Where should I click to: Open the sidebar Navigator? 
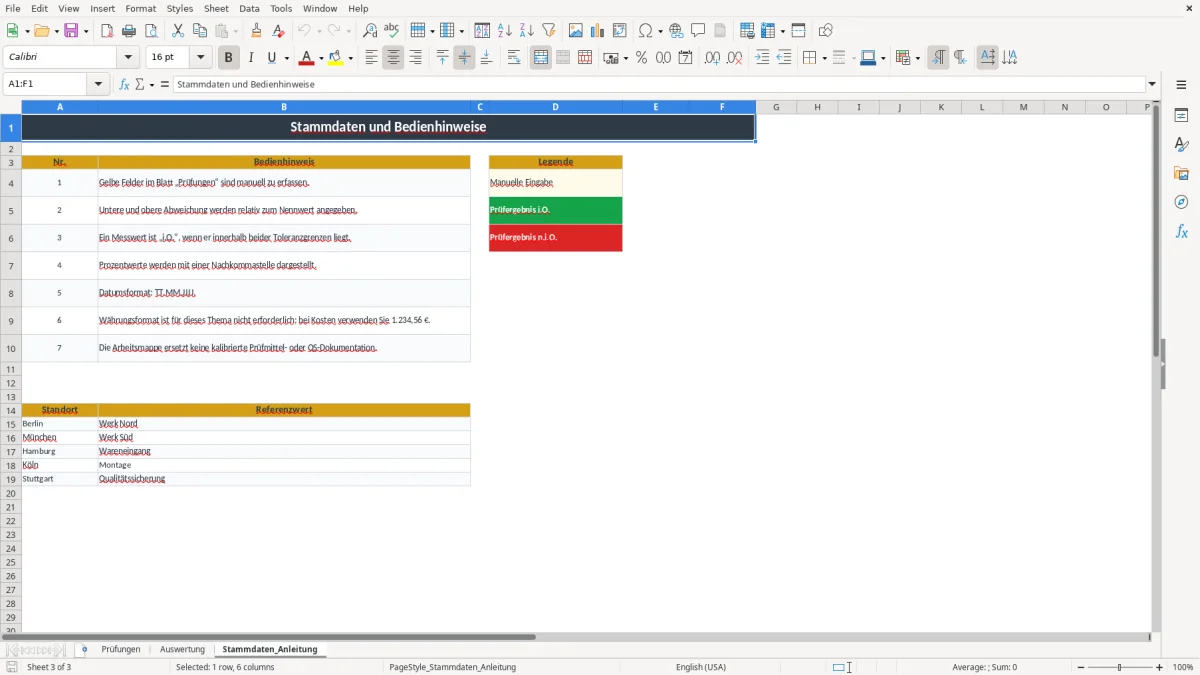pos(1181,203)
